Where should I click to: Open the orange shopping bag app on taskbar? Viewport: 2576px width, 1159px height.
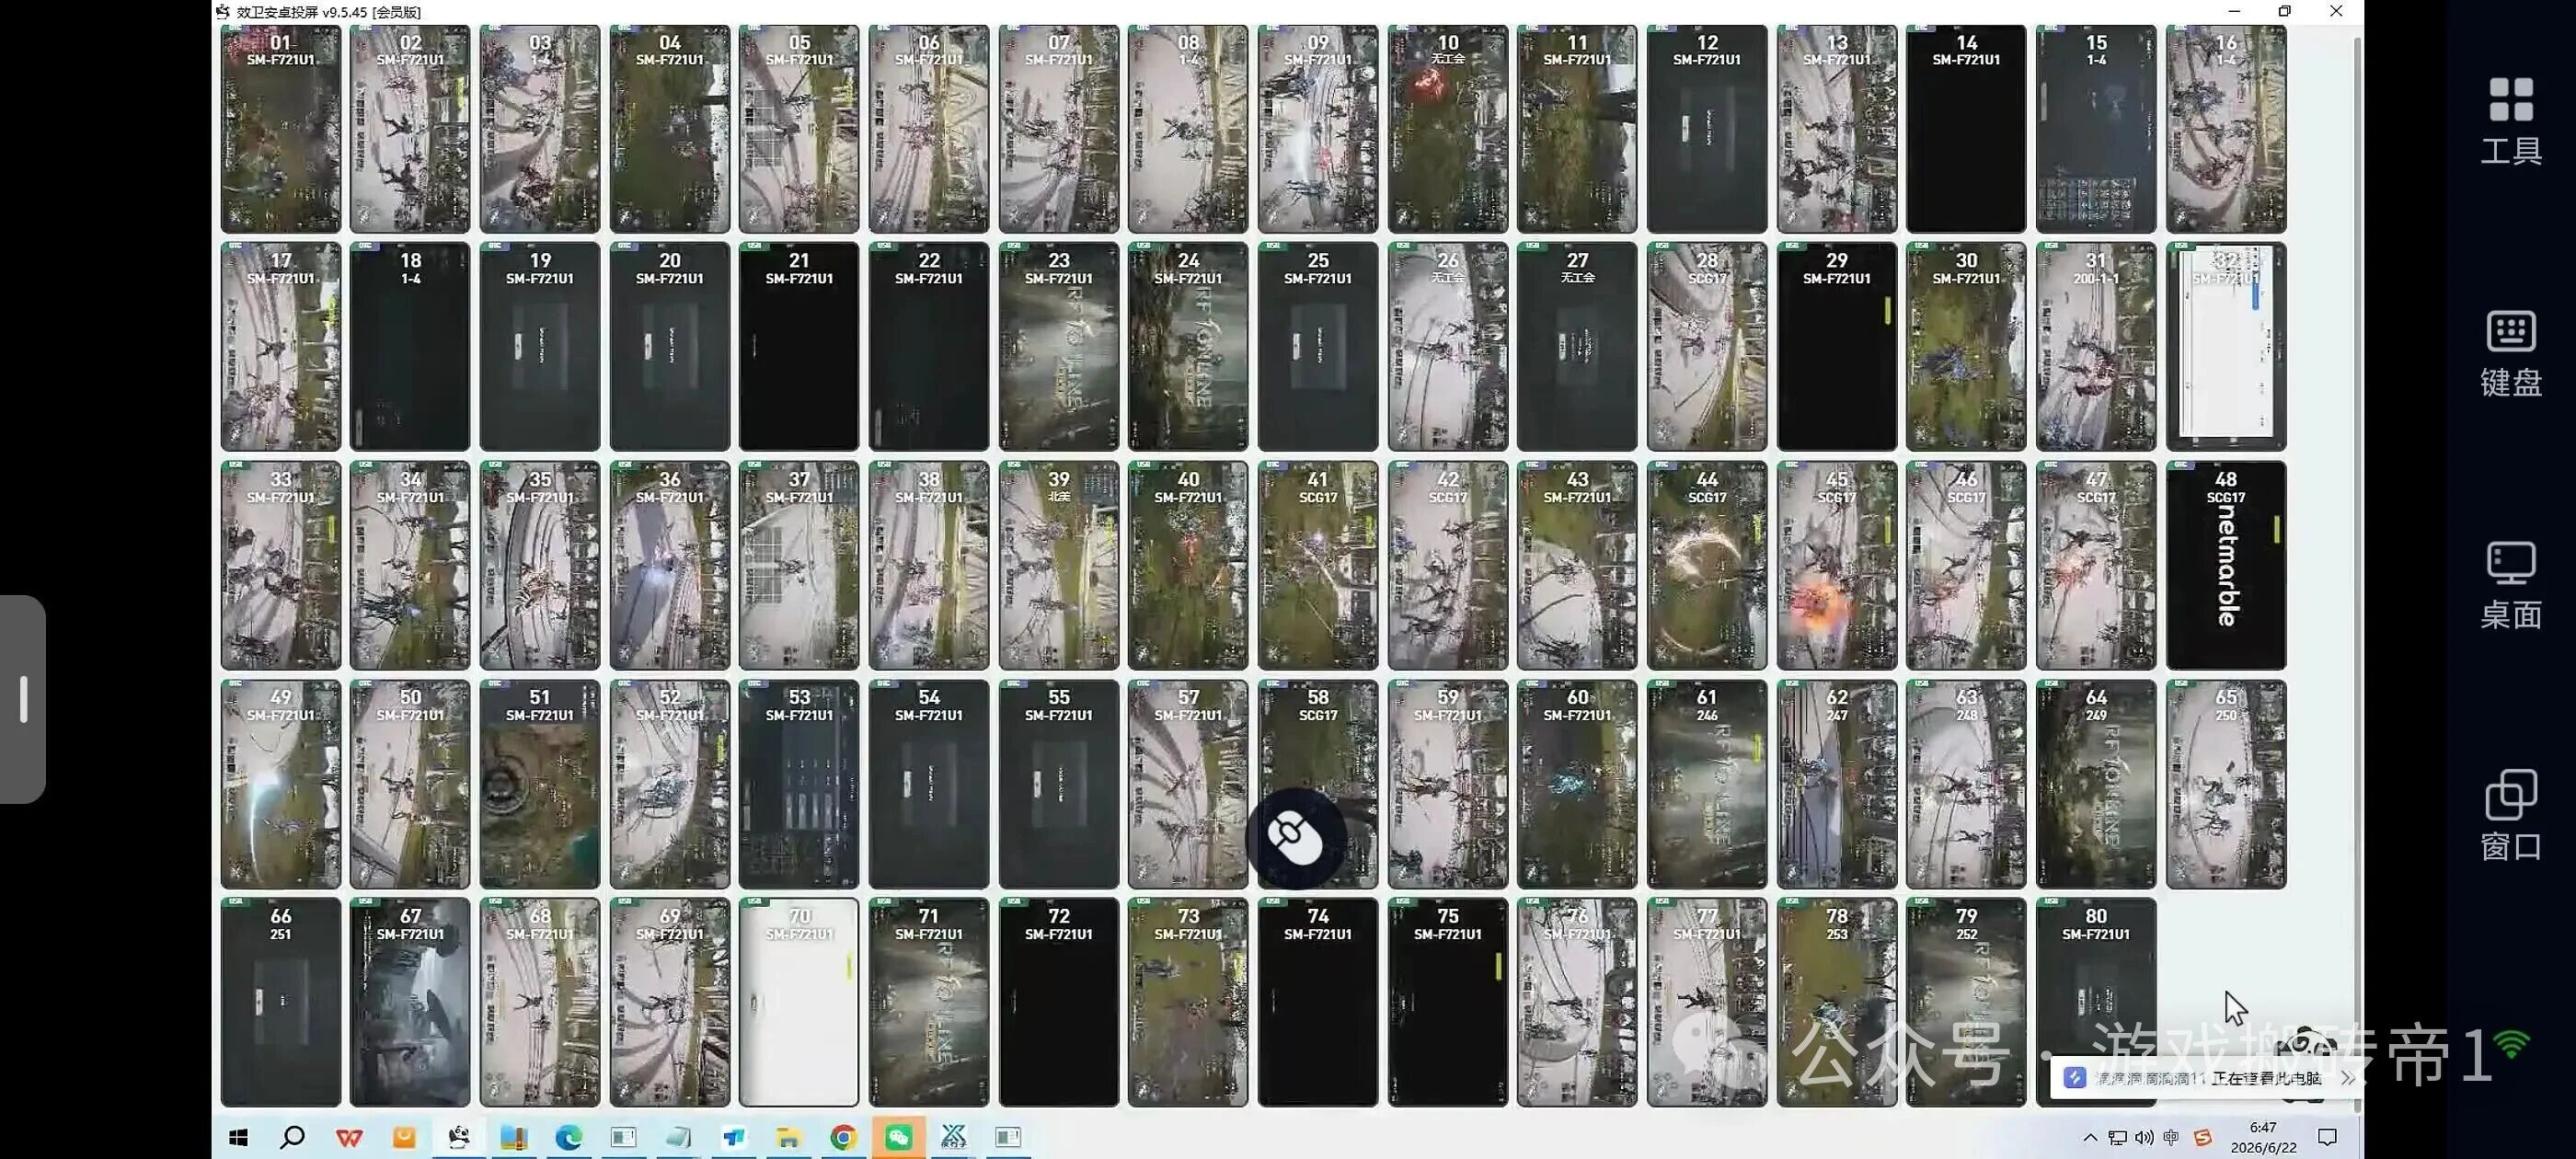point(404,1137)
